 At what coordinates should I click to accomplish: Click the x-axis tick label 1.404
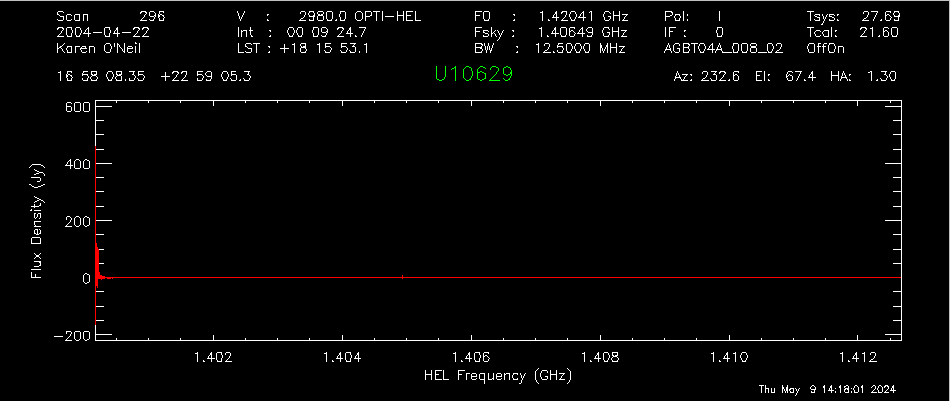click(x=342, y=358)
